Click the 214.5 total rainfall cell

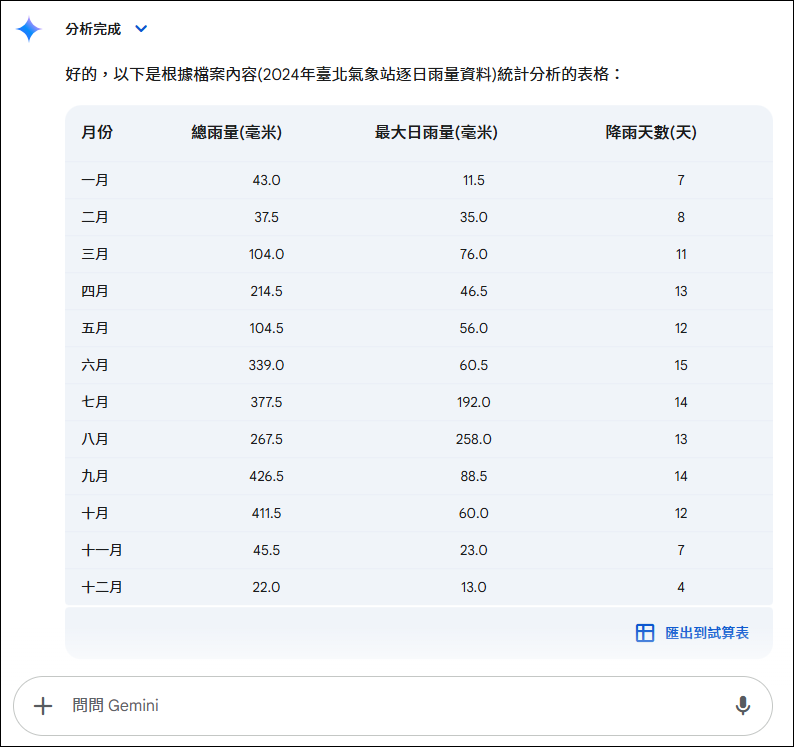tap(266, 291)
